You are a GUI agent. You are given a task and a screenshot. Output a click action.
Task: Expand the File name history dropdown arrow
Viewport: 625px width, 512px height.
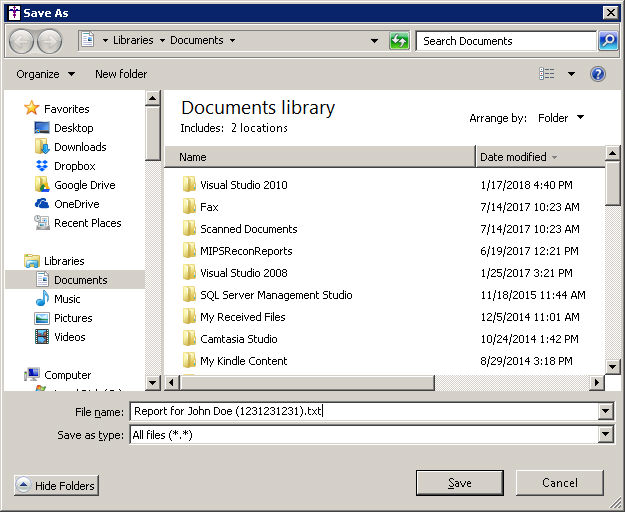[605, 411]
